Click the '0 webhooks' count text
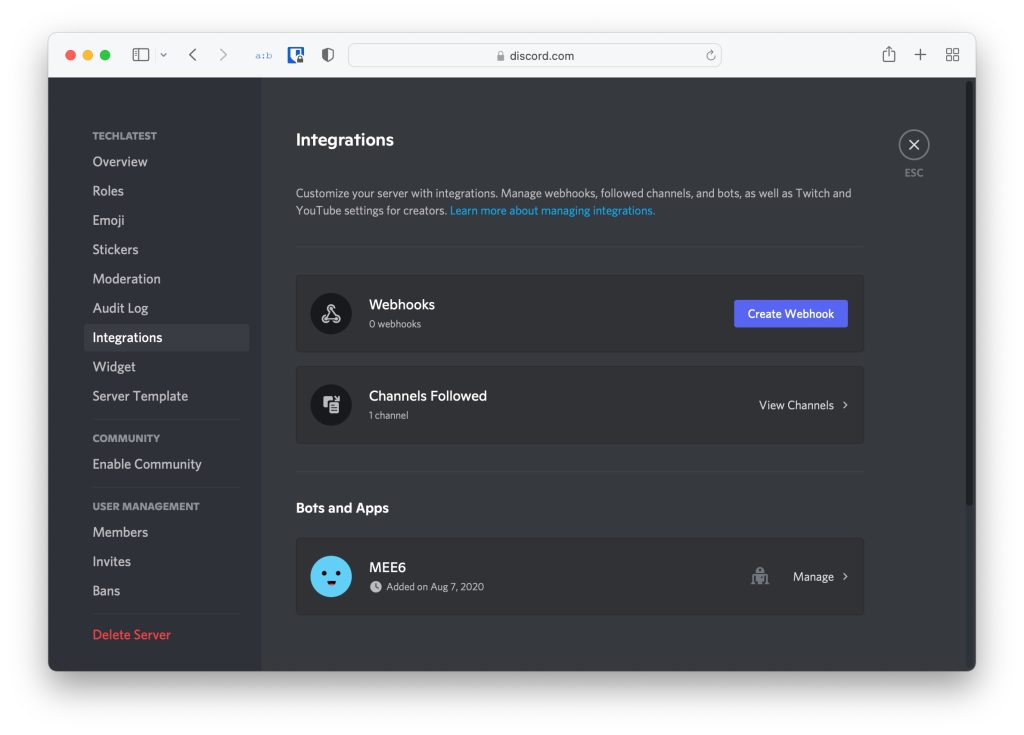The width and height of the screenshot is (1024, 735). pyautogui.click(x=395, y=324)
